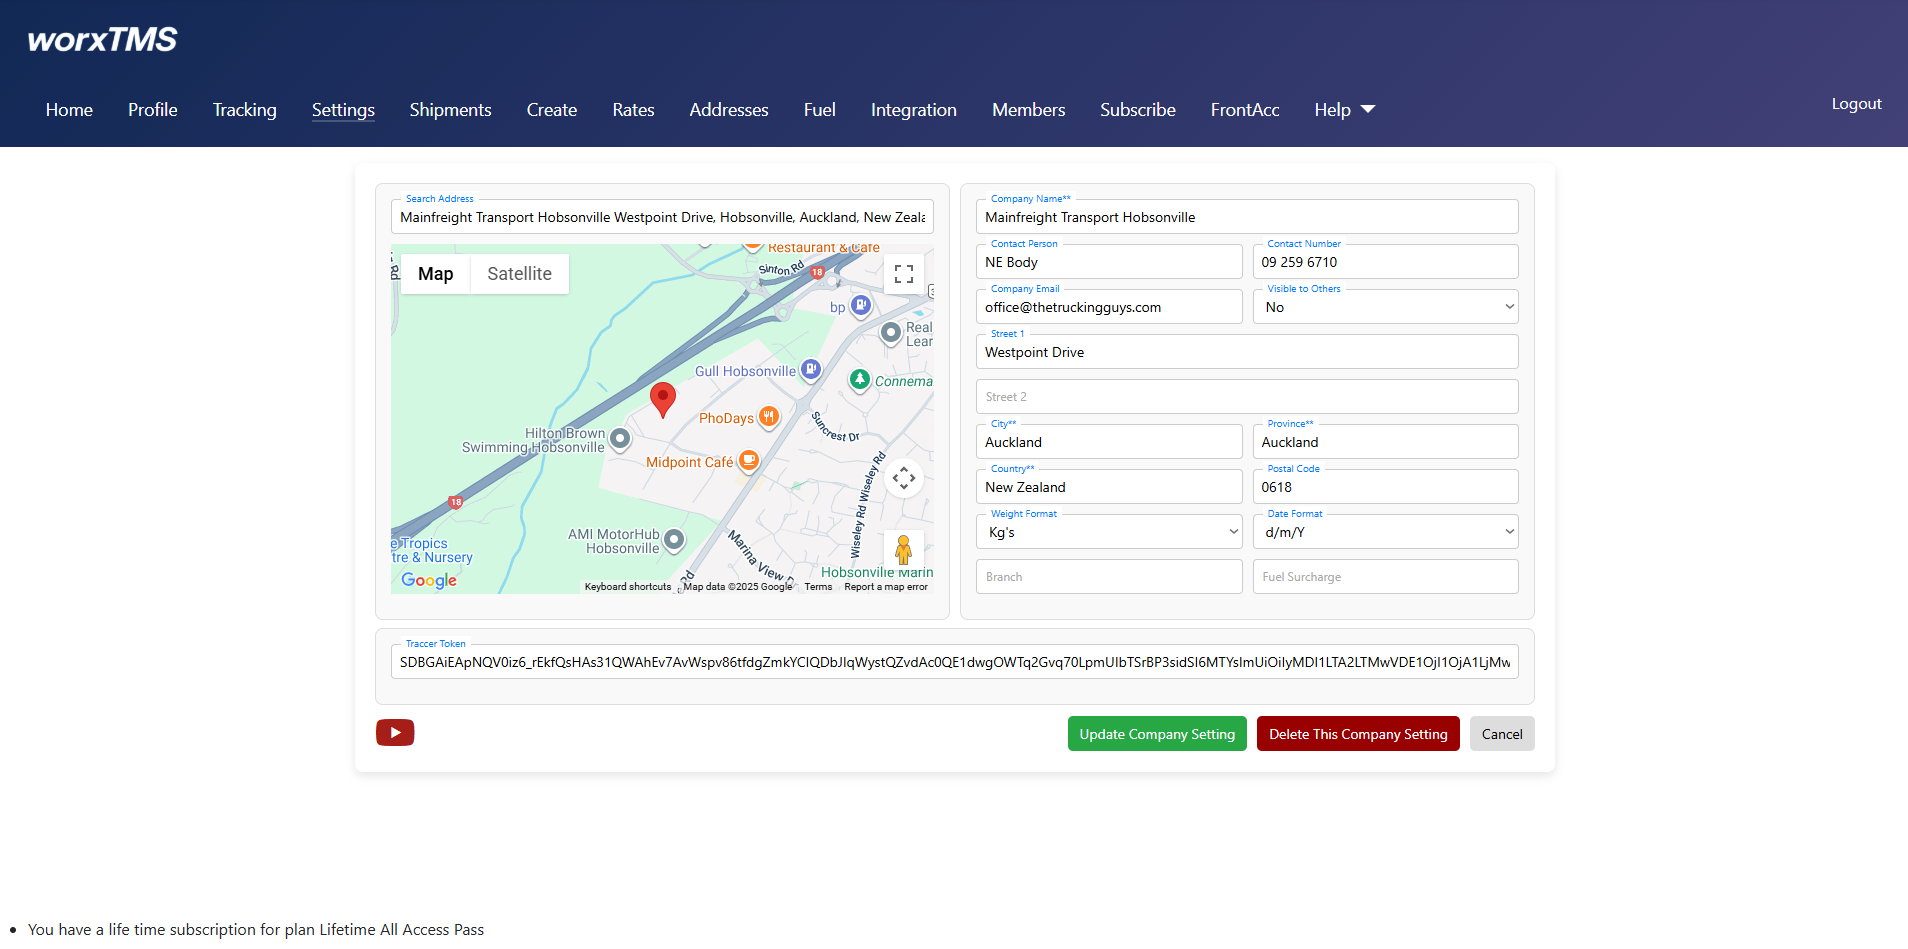Click the map fullscreen icon

903,273
